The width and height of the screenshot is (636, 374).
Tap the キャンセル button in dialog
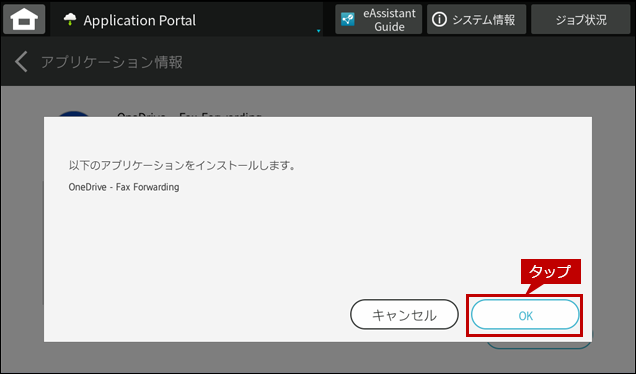coord(404,315)
